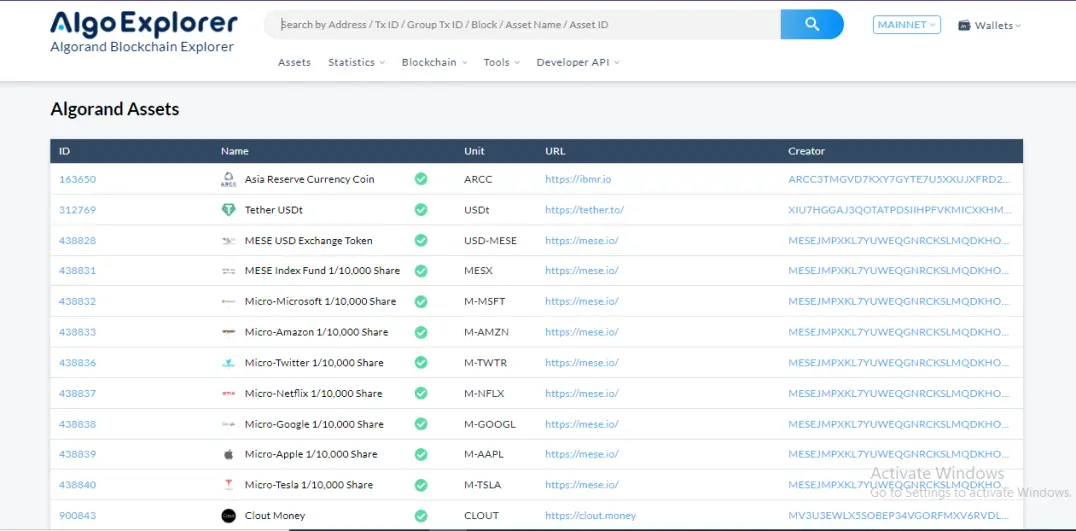Screen dimensions: 1076x531
Task: Open the MAINNET network dropdown
Action: 907,25
